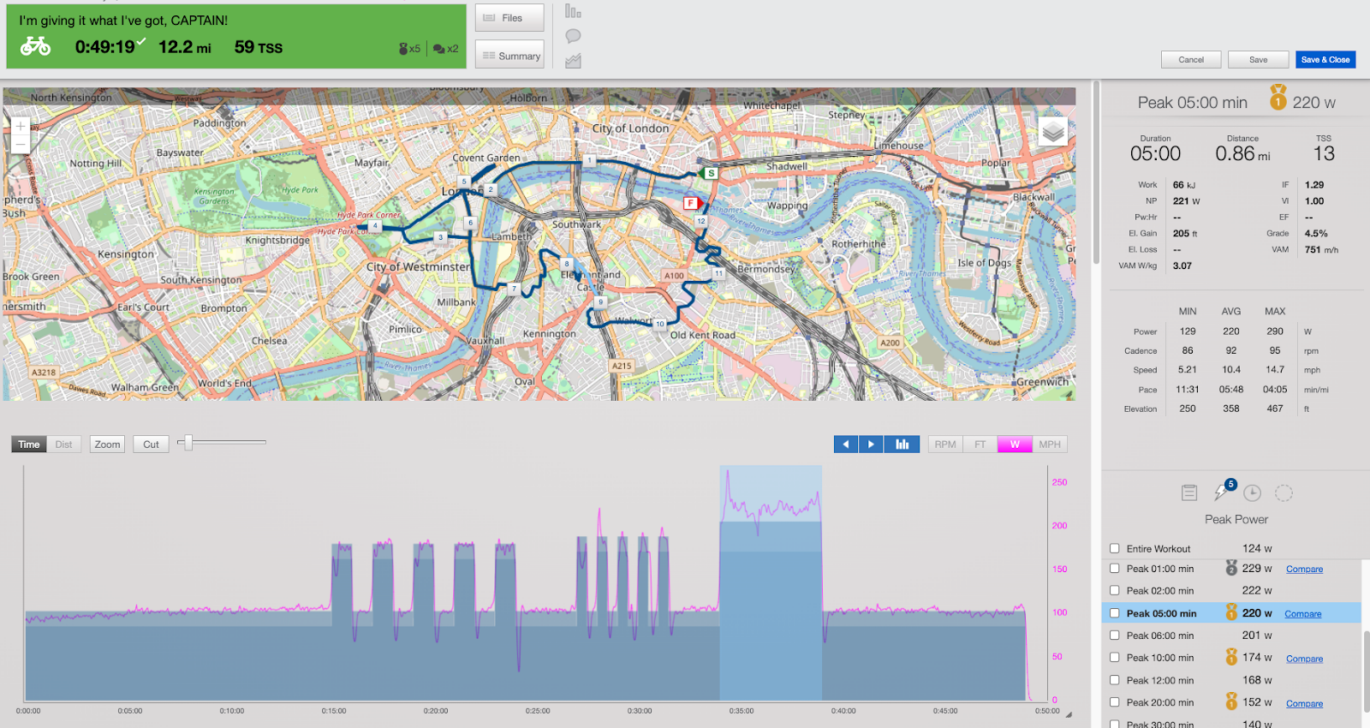Viewport: 1370px width, 728px height.
Task: Open the workout notes clipboard icon
Action: 1189,491
